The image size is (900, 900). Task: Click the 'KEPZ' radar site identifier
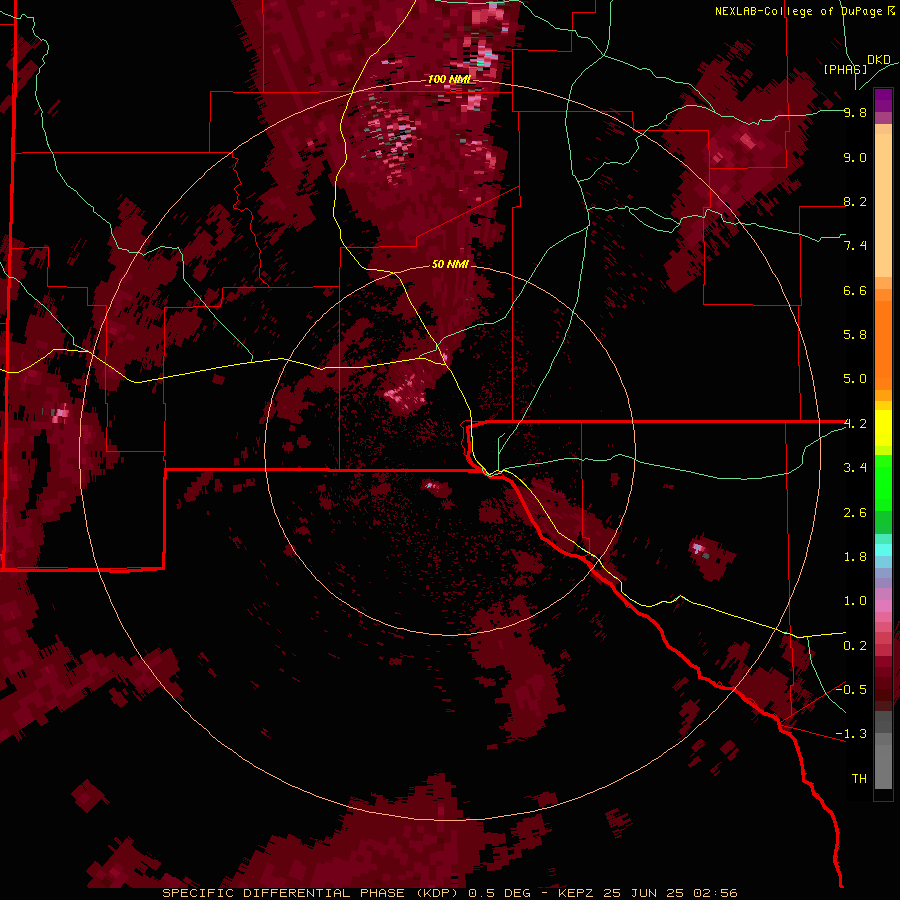[x=578, y=893]
